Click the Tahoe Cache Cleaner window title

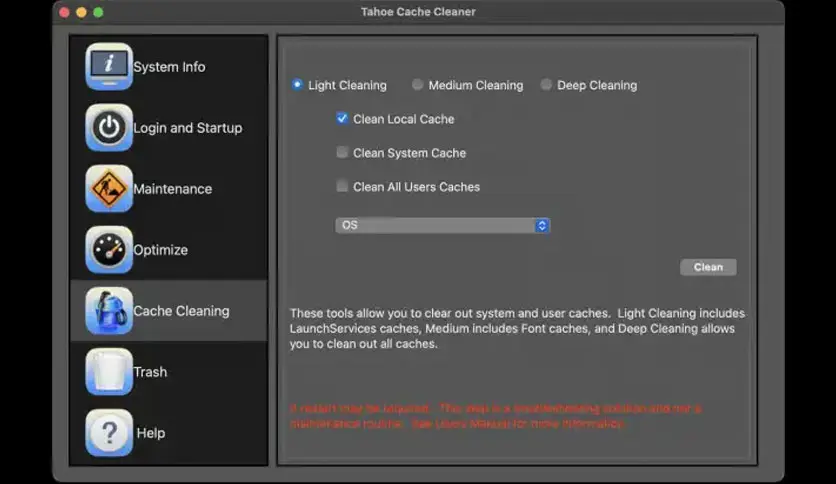418,12
